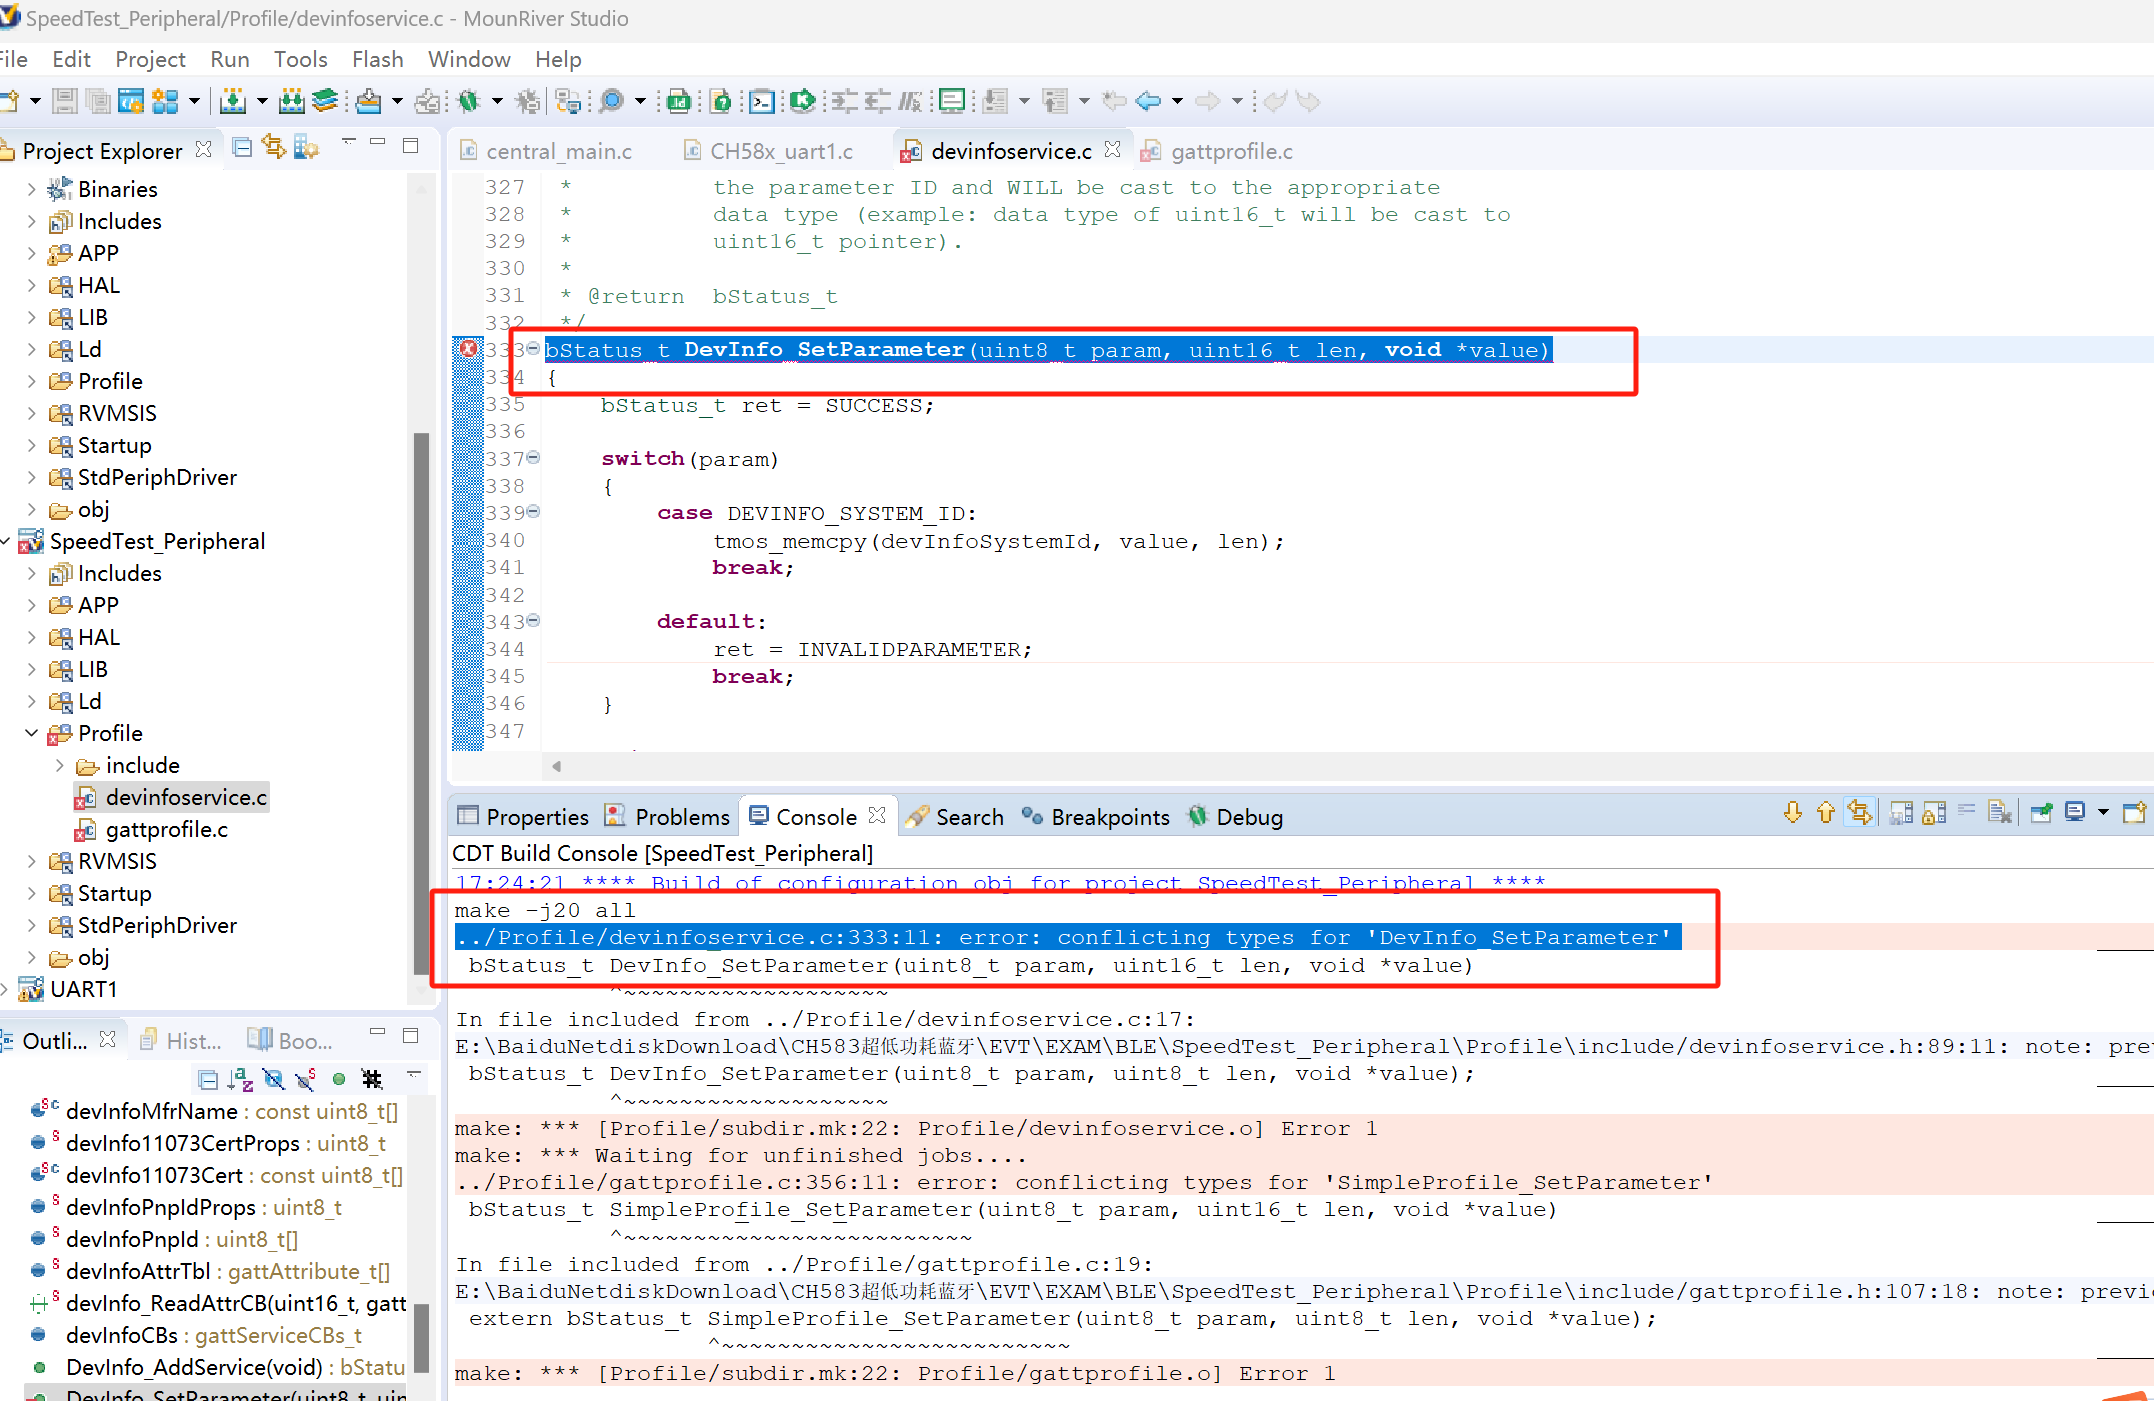Viewport: 2154px width, 1401px height.
Task: Click the blue Back navigation arrow
Action: [1148, 101]
